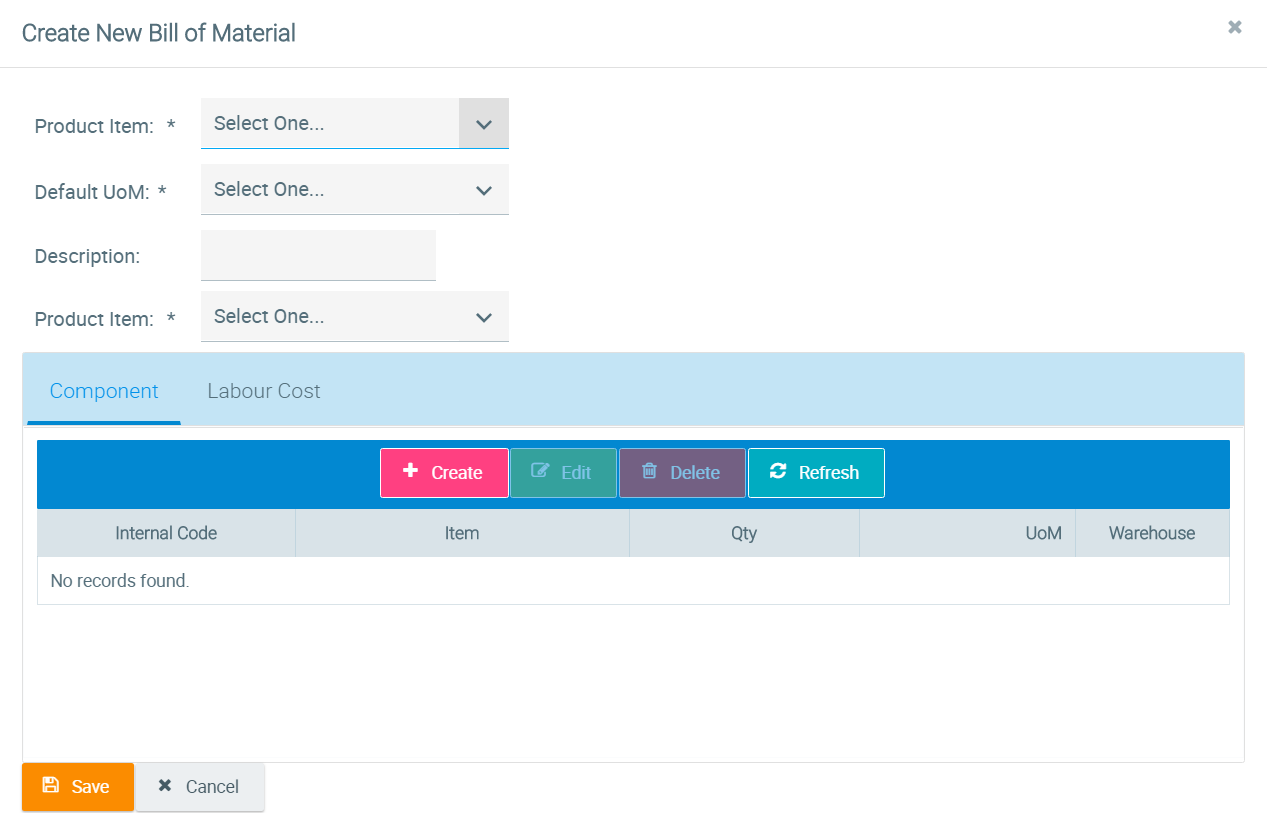Expand the first Product Item dropdown arrow
This screenshot has height=813, width=1267.
tap(484, 124)
